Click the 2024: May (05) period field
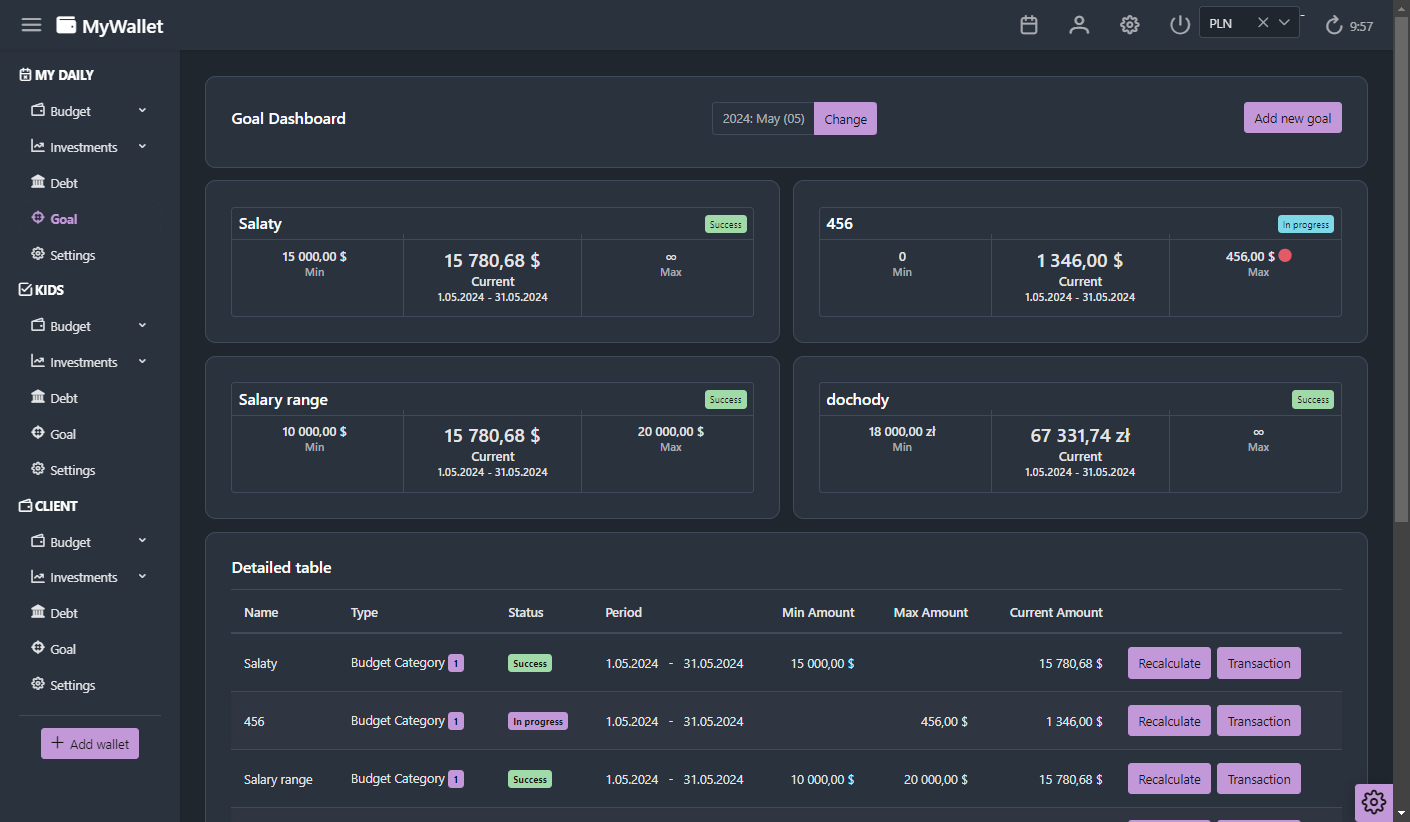 tap(763, 118)
